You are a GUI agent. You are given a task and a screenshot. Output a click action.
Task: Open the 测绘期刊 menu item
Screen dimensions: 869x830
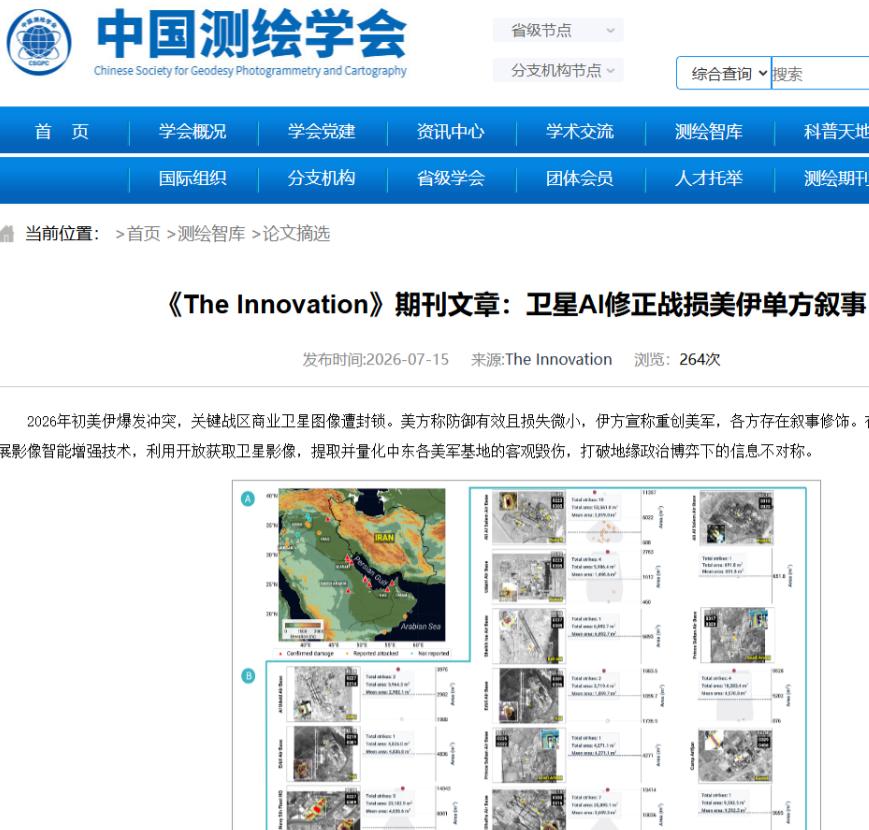coord(836,178)
